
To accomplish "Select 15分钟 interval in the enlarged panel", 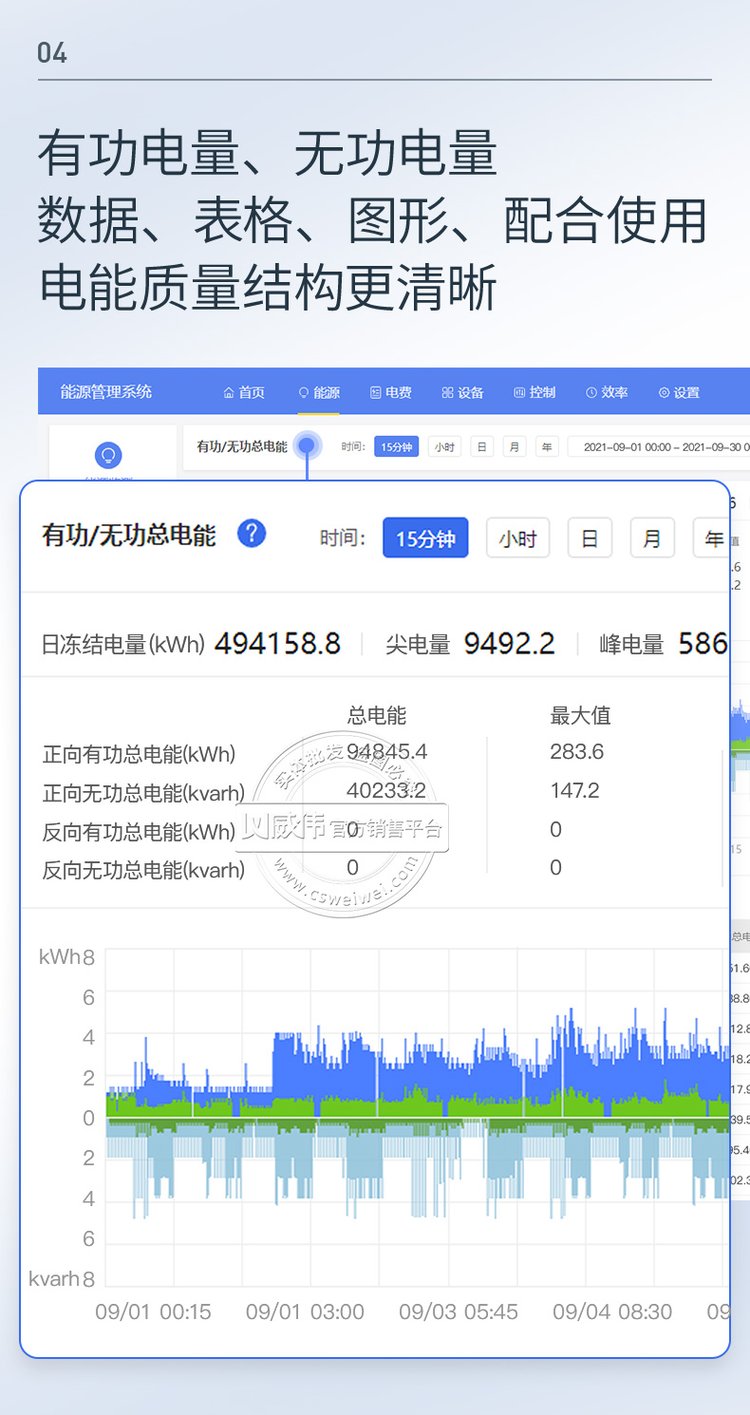I will point(425,539).
